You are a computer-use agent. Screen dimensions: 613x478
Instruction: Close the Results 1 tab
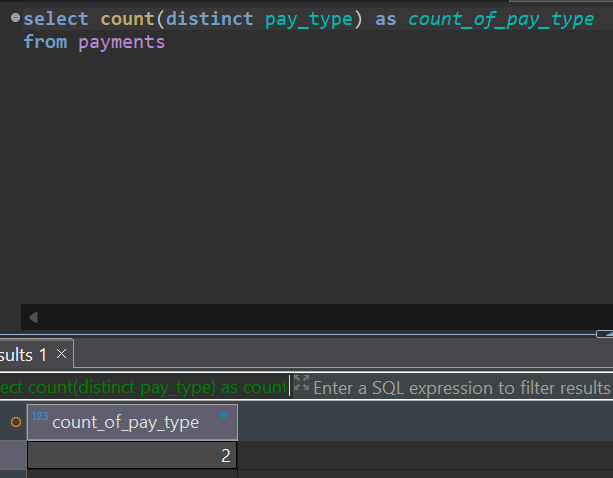(61, 354)
